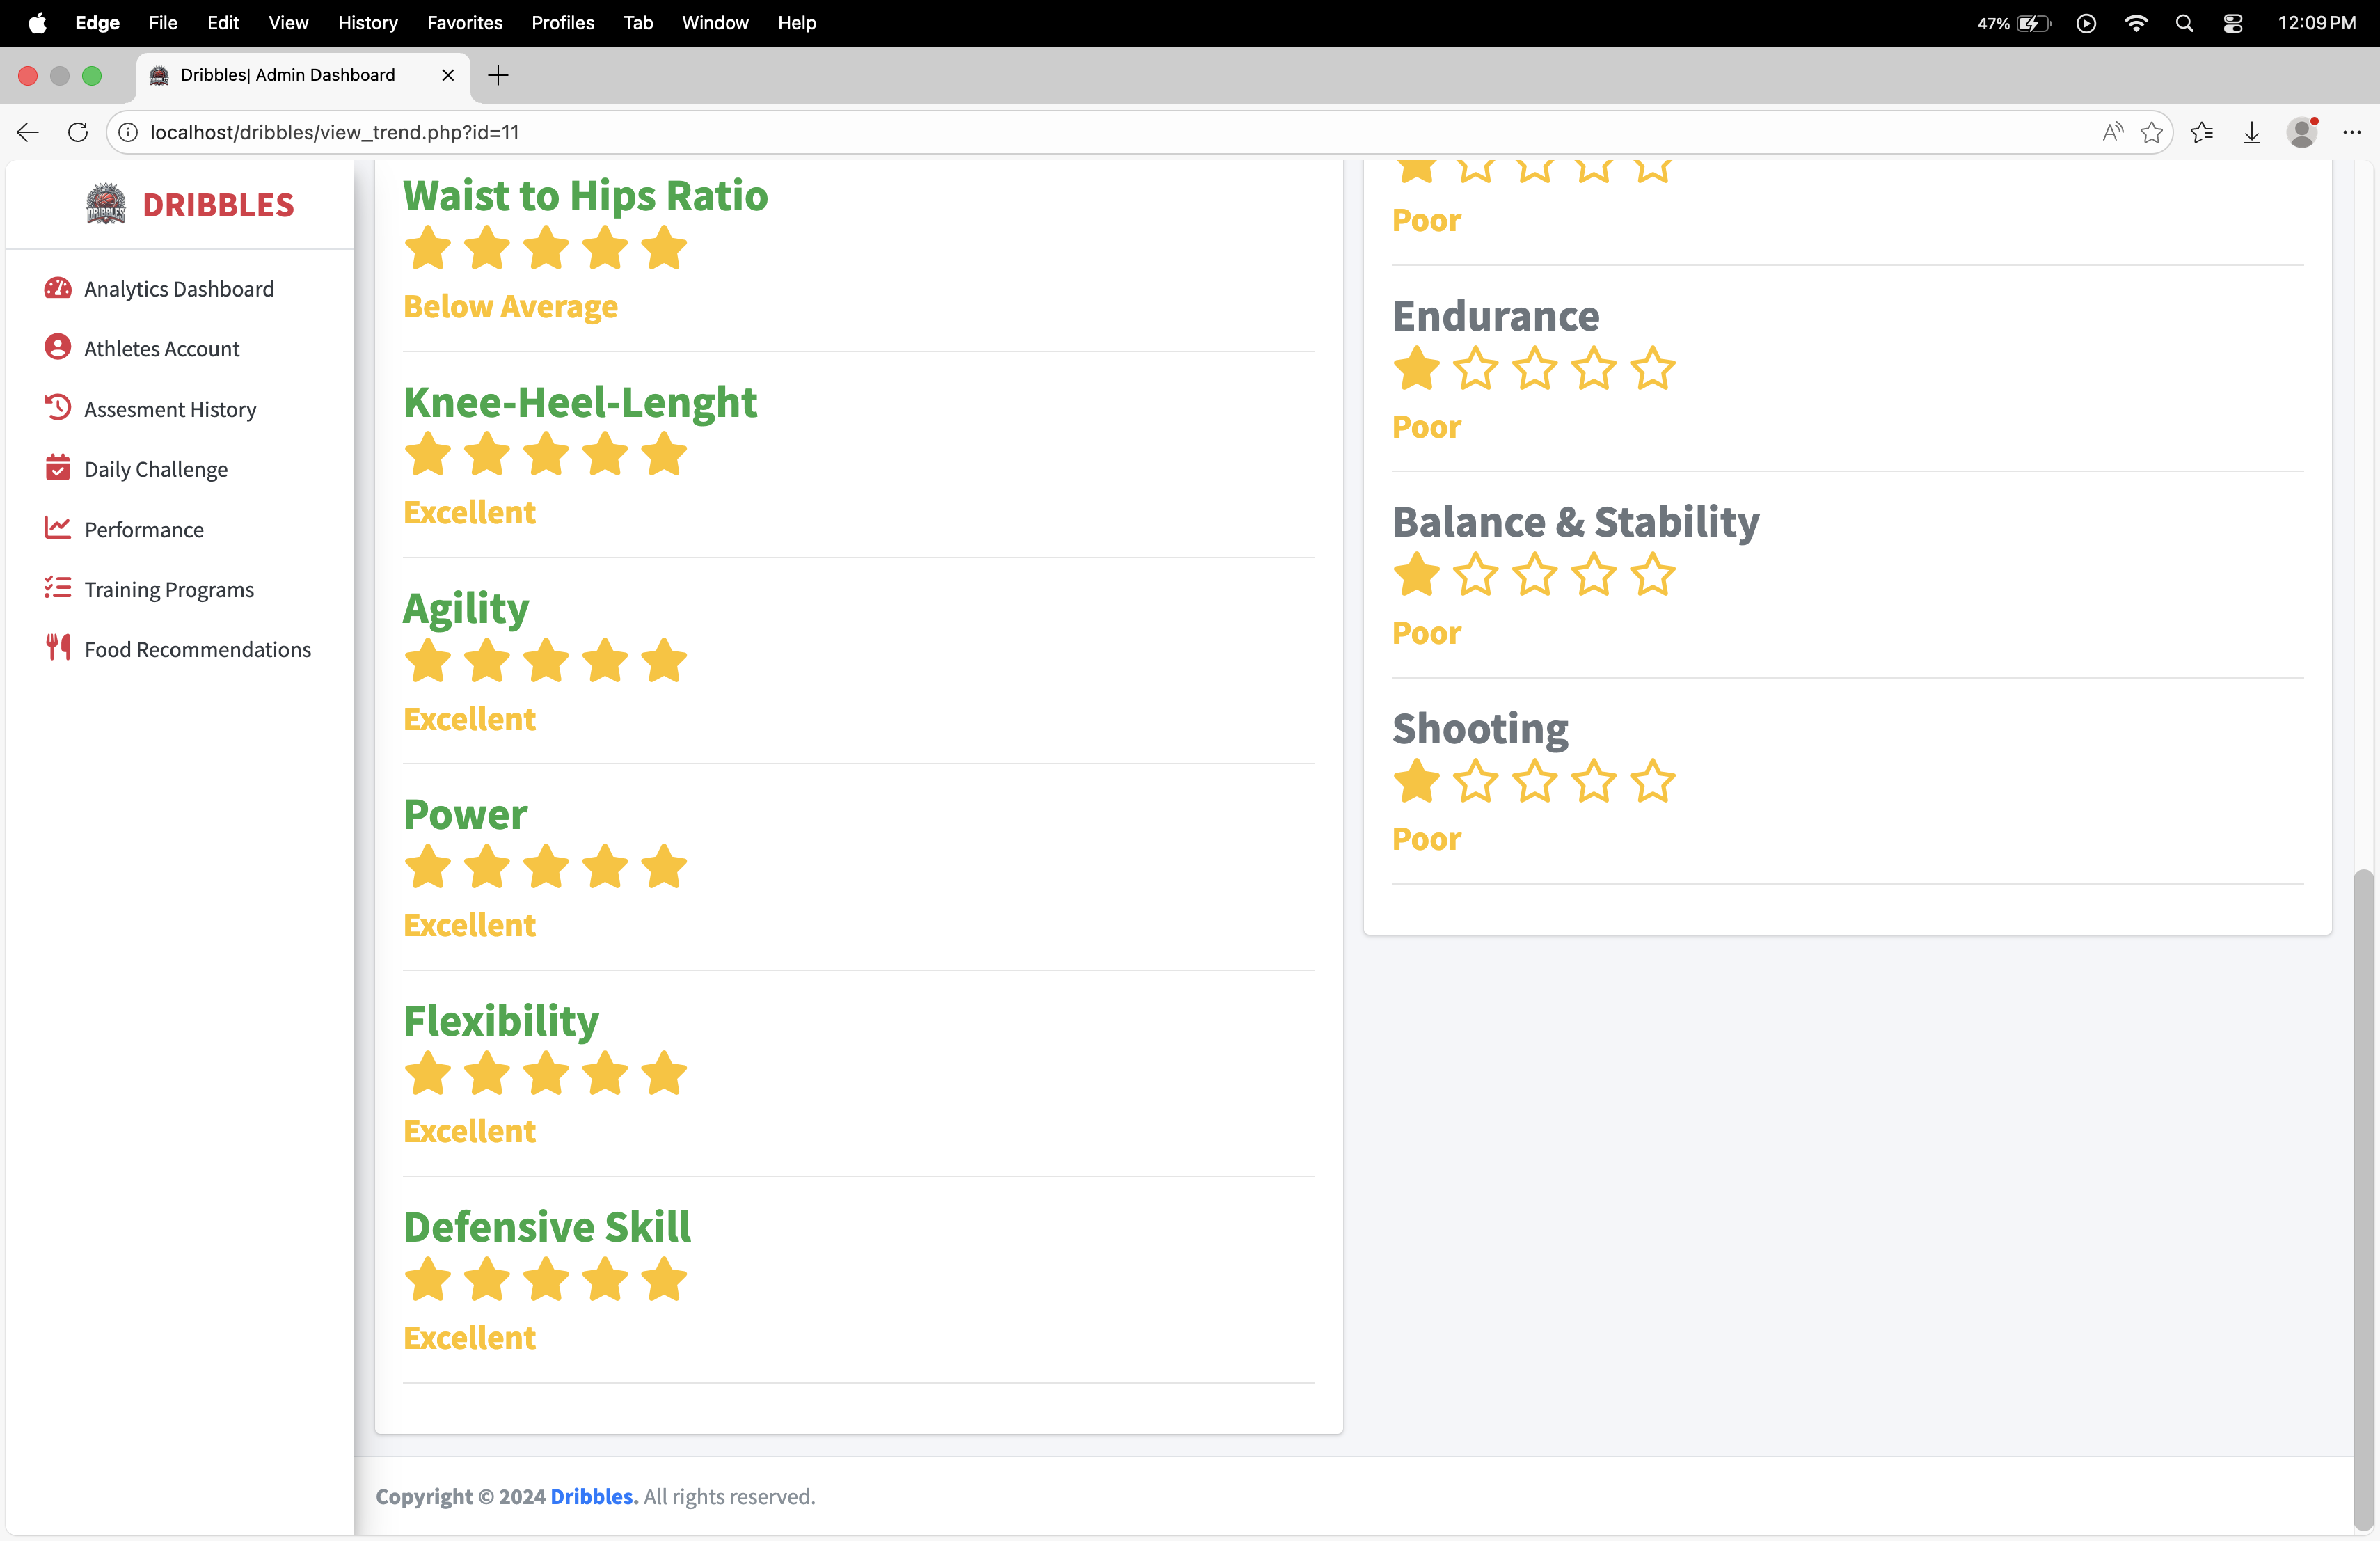Add page to favorites star
Image resolution: width=2380 pixels, height=1541 pixels.
2151,132
